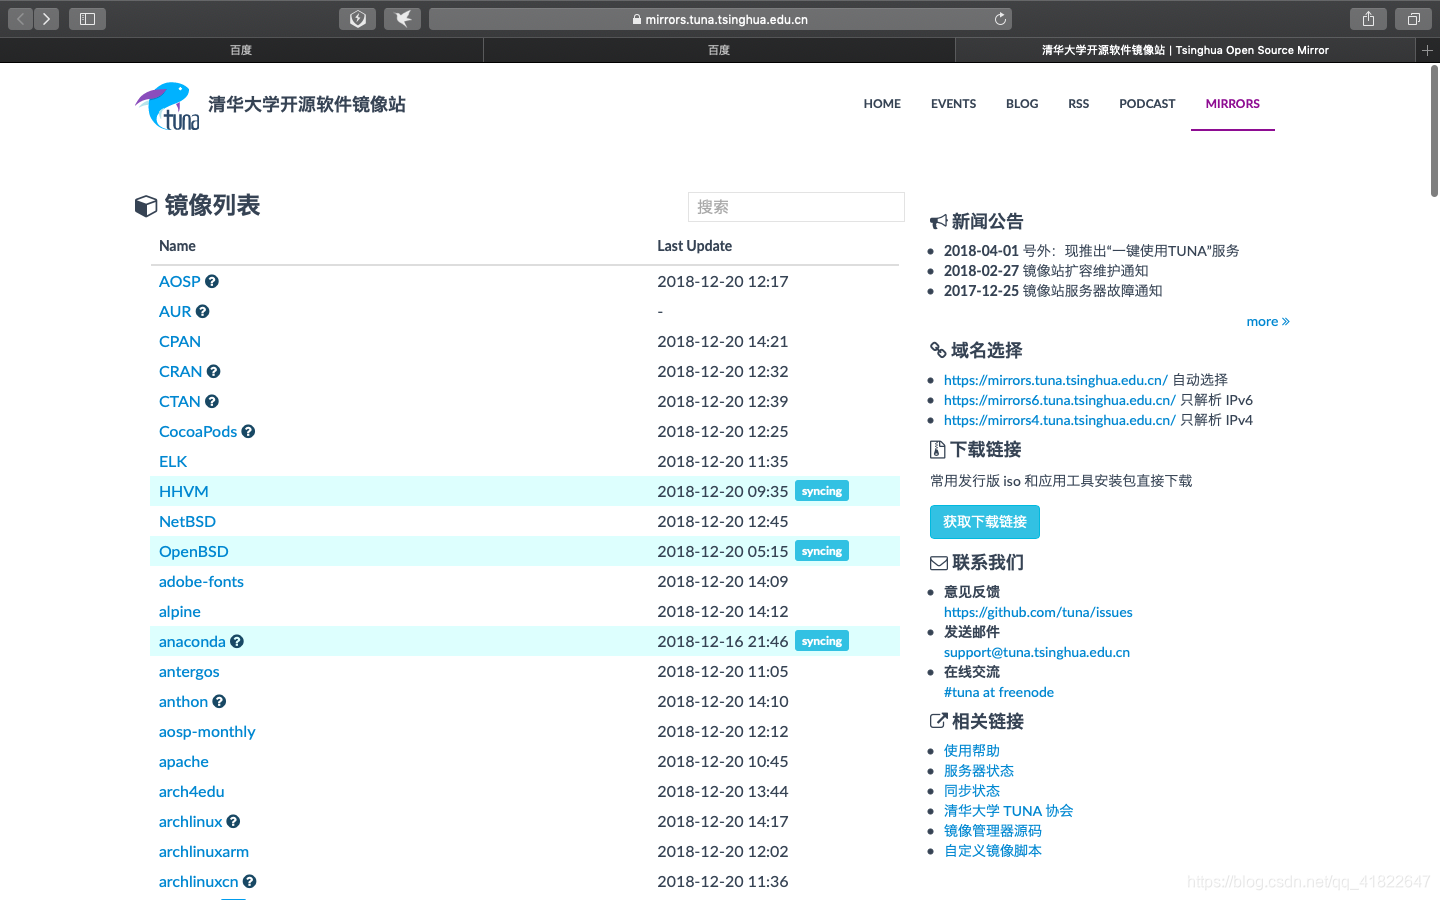Open the 自定义镜像脚本 link

[x=993, y=851]
